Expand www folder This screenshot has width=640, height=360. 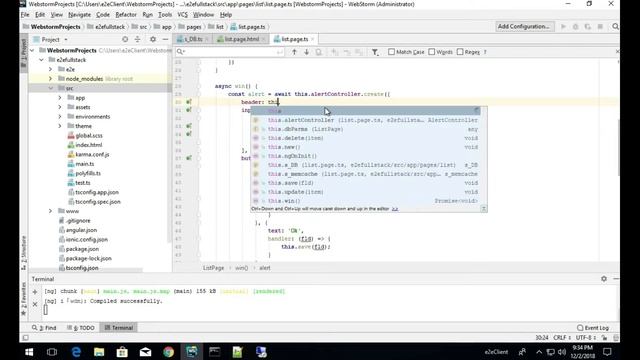point(51,211)
